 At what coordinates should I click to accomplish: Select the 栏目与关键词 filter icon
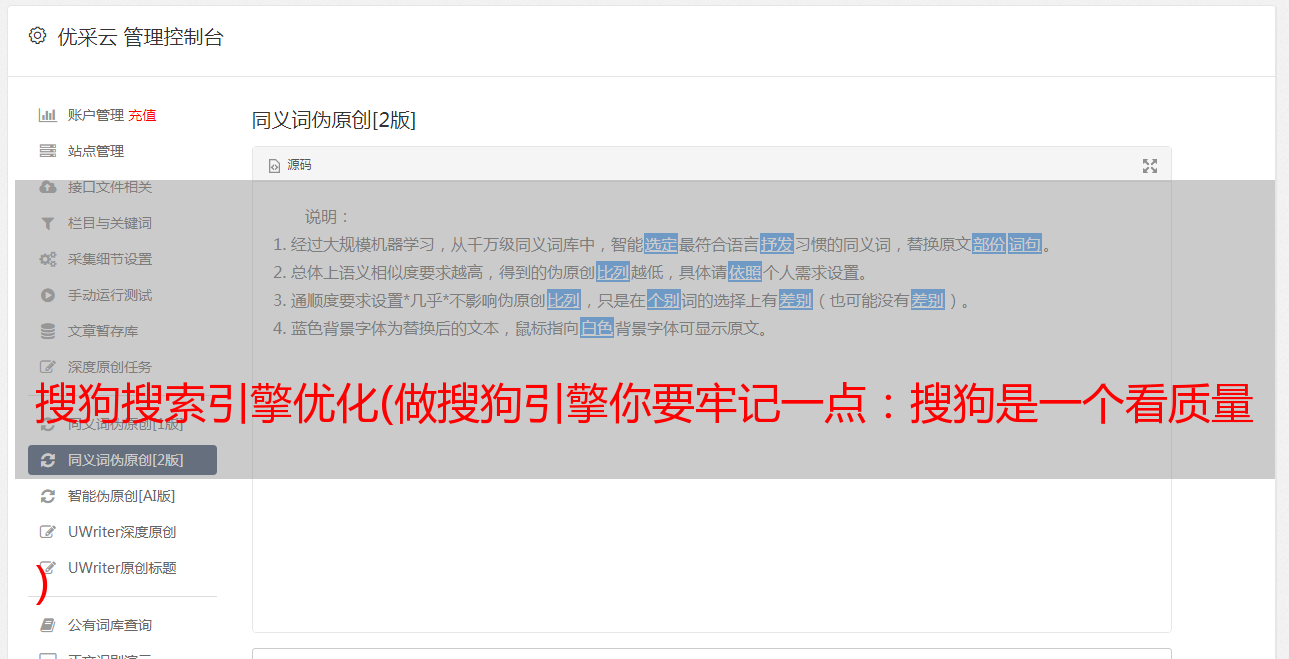pos(47,223)
